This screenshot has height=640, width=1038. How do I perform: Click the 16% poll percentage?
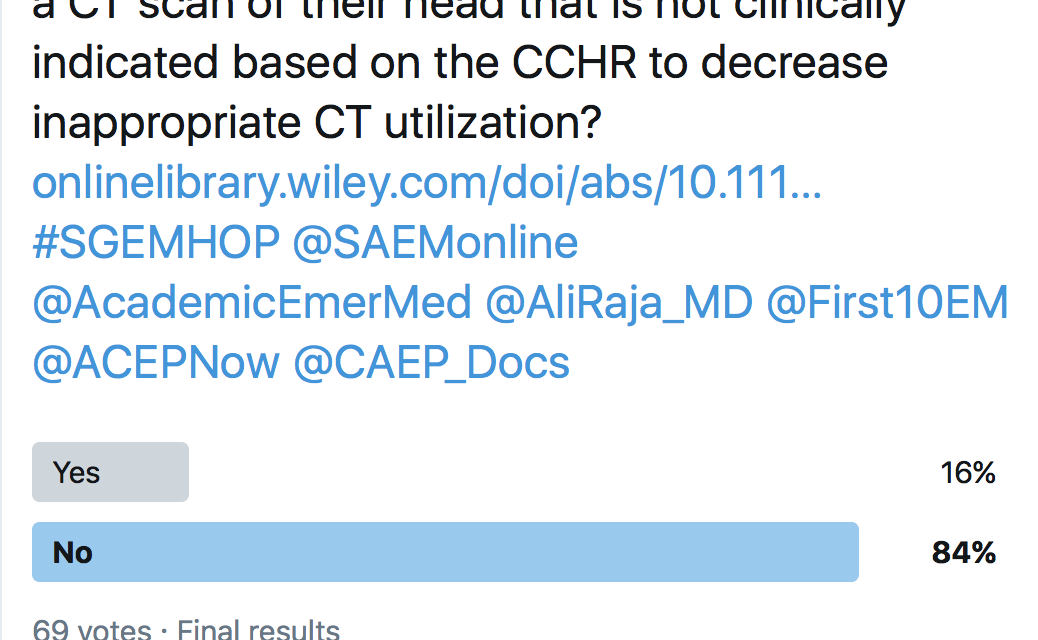click(968, 473)
